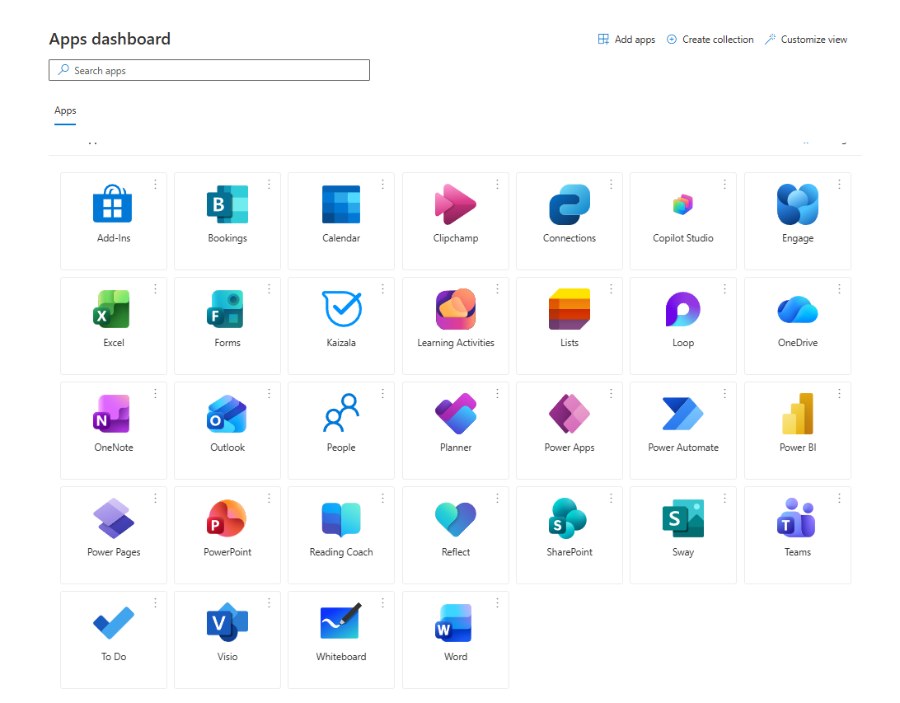This screenshot has height=703, width=900.
Task: Click the Whiteboard label text
Action: click(341, 657)
